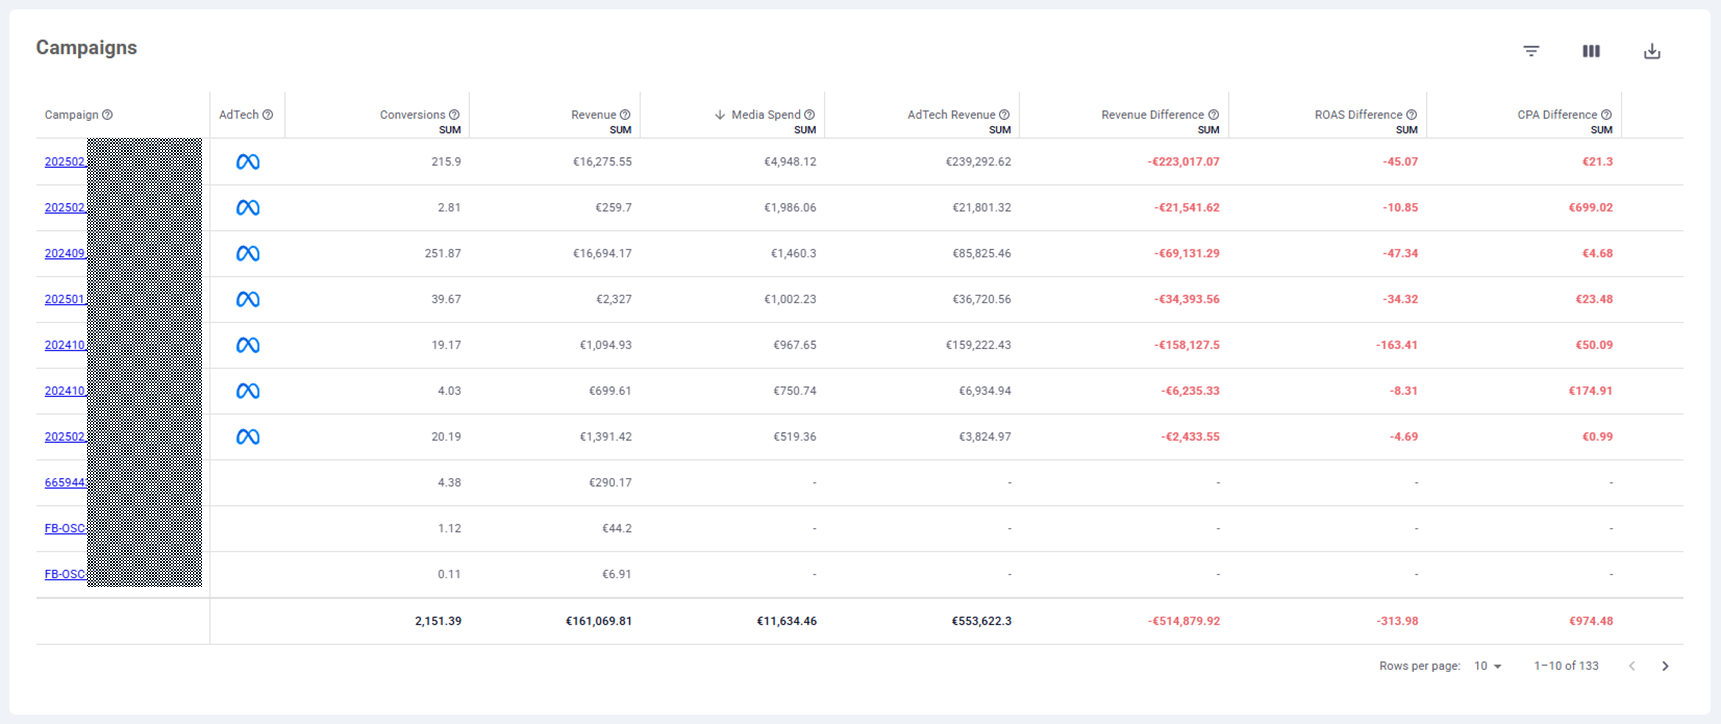Click the -€69,131.29 Revenue Difference cell

pos(1187,254)
